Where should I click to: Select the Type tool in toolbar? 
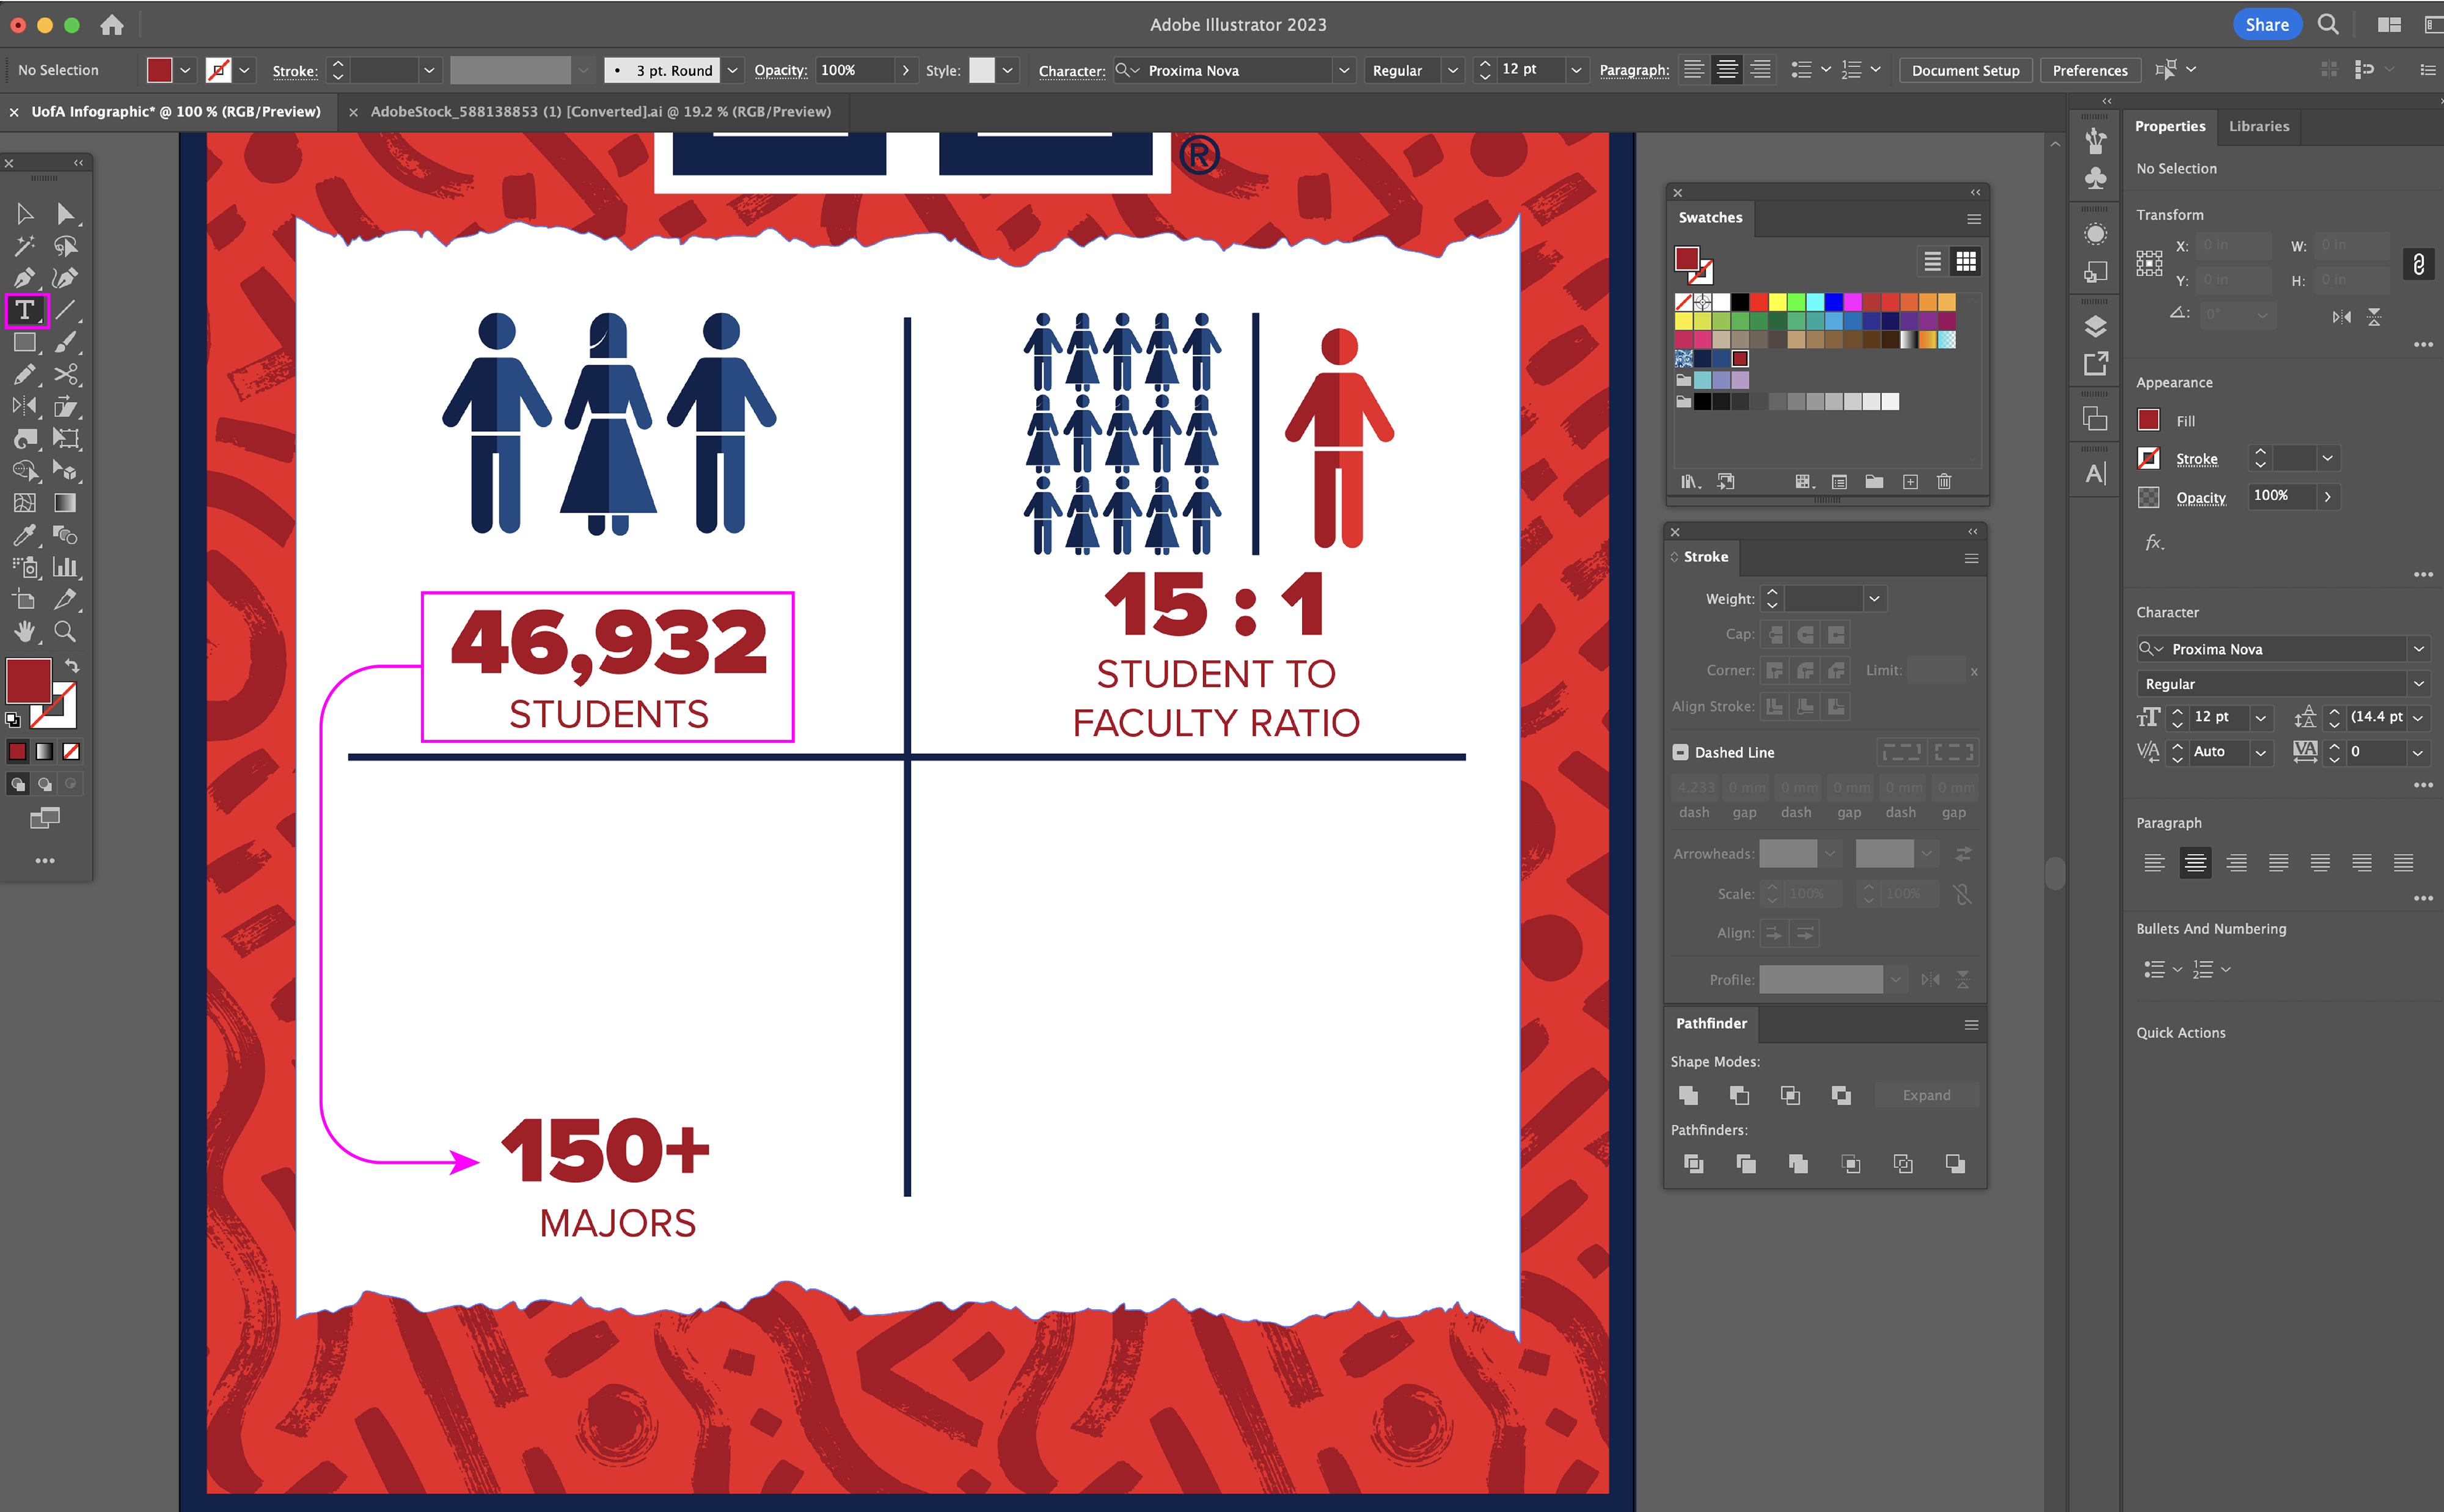tap(25, 310)
